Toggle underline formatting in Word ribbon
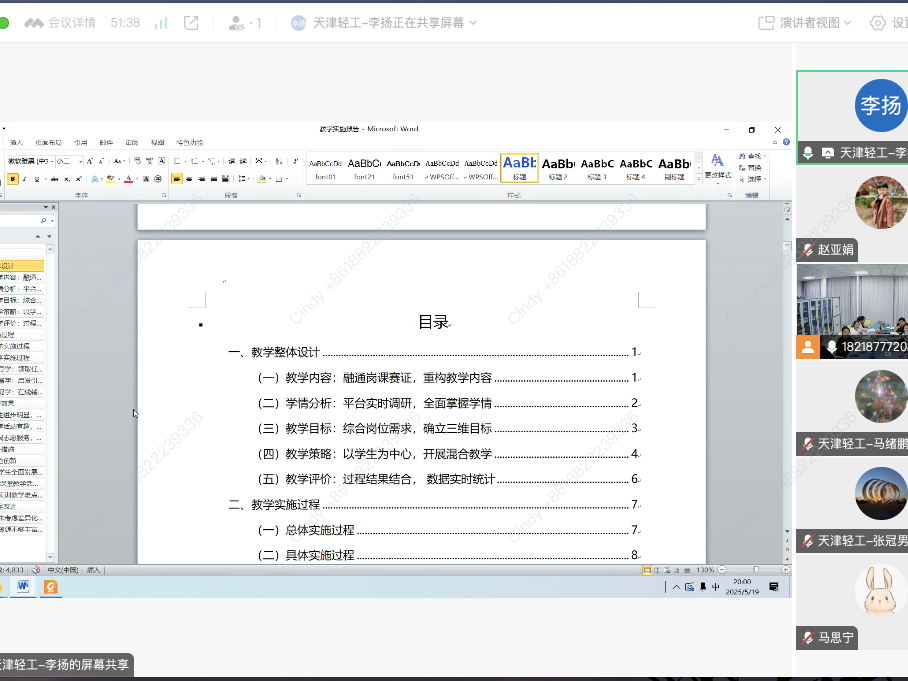The height and width of the screenshot is (681, 908). pos(38,179)
